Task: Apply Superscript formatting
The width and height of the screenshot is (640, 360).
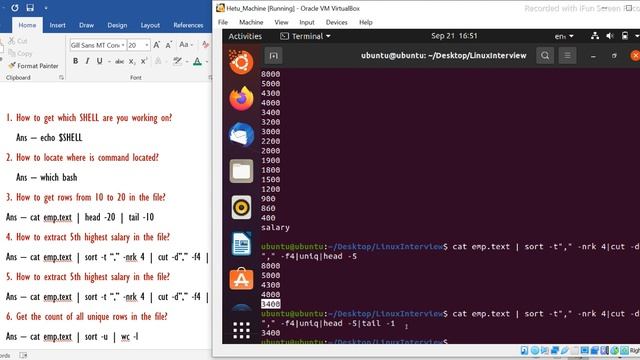Action: [143, 62]
